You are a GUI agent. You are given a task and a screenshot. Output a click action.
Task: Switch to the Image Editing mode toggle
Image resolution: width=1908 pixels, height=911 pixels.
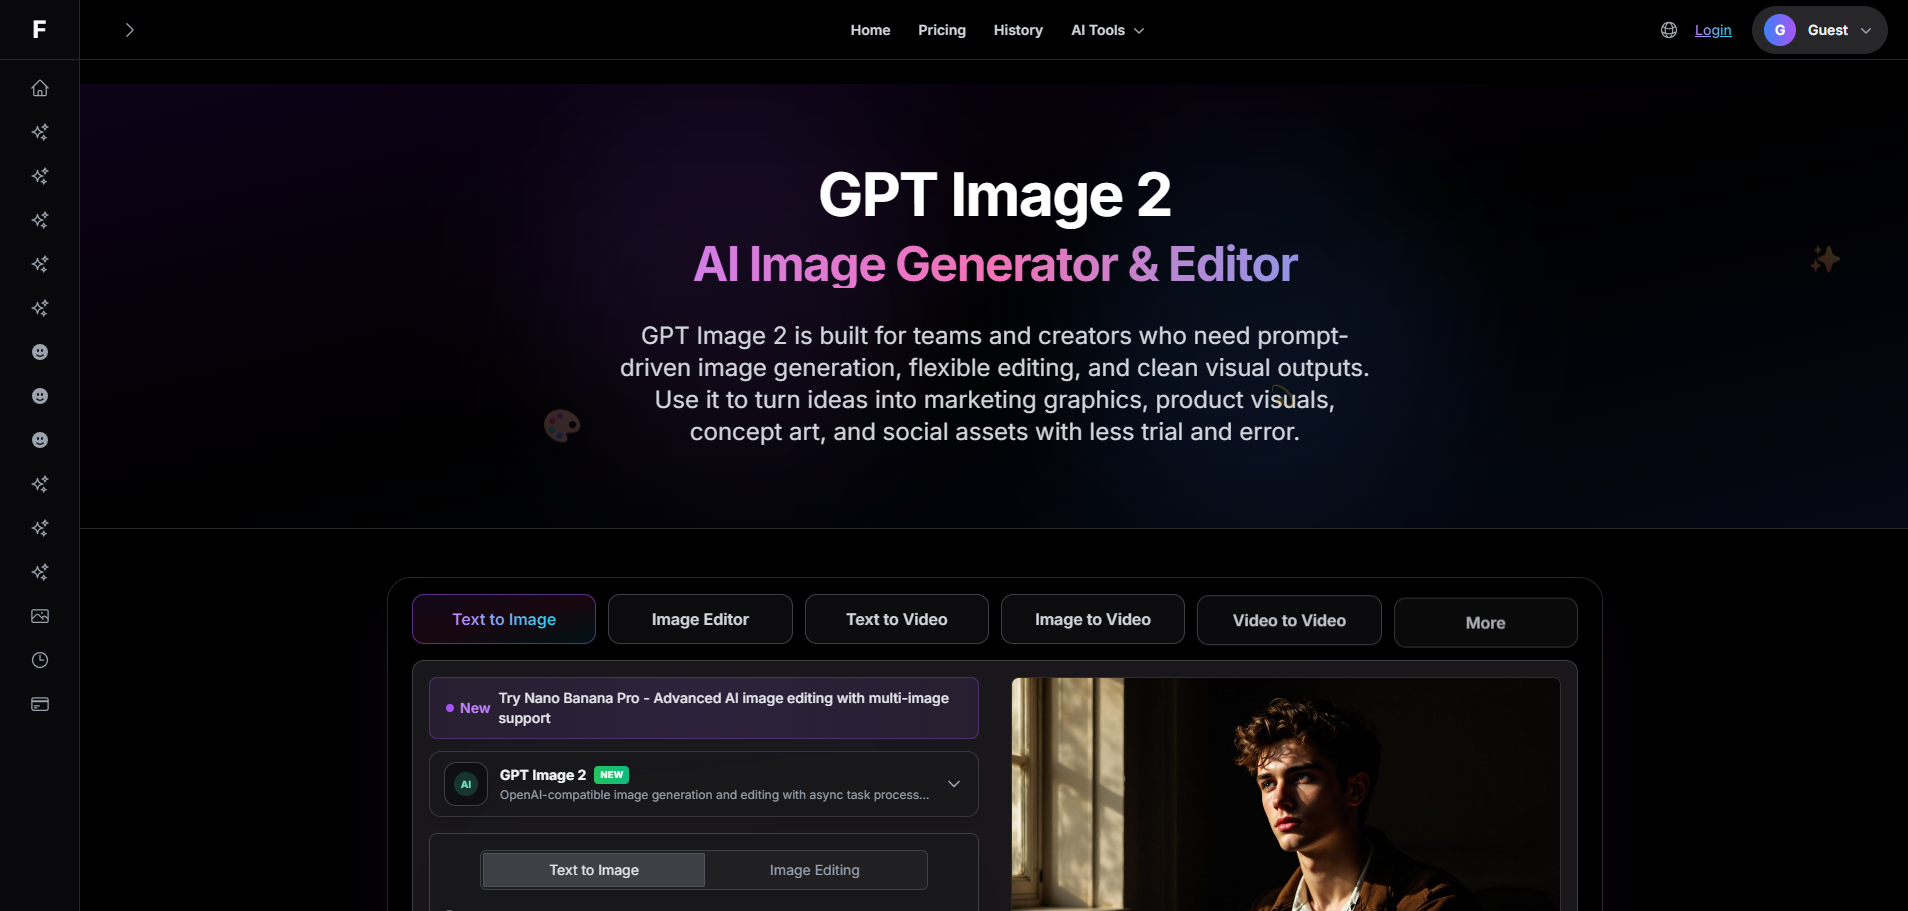pyautogui.click(x=814, y=869)
